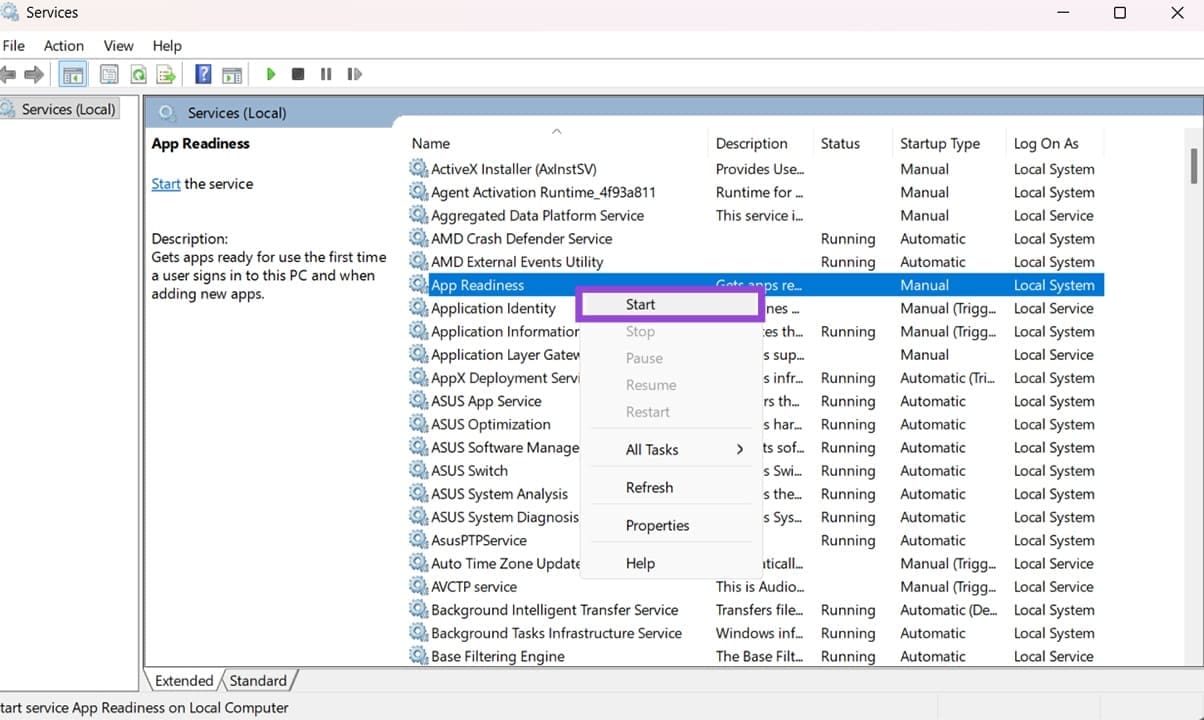The height and width of the screenshot is (720, 1204).
Task: Expand All Tasks in the context menu
Action: (654, 449)
